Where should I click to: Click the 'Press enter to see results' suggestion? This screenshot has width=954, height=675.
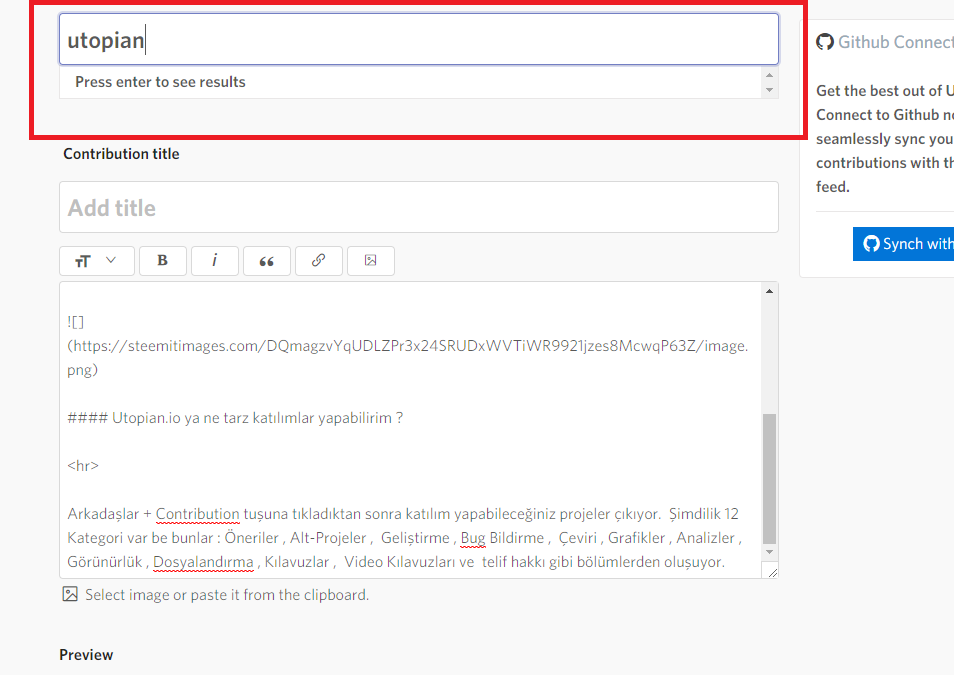(x=160, y=82)
